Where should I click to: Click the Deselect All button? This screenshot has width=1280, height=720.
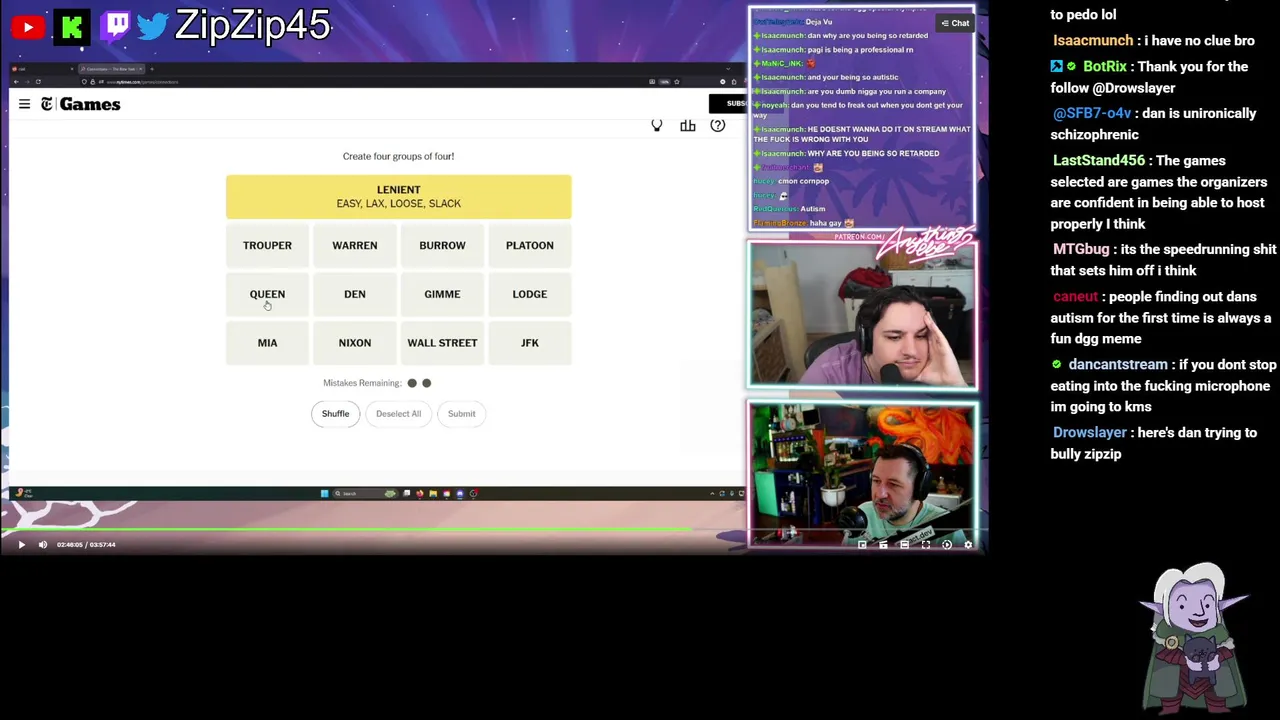pyautogui.click(x=398, y=414)
